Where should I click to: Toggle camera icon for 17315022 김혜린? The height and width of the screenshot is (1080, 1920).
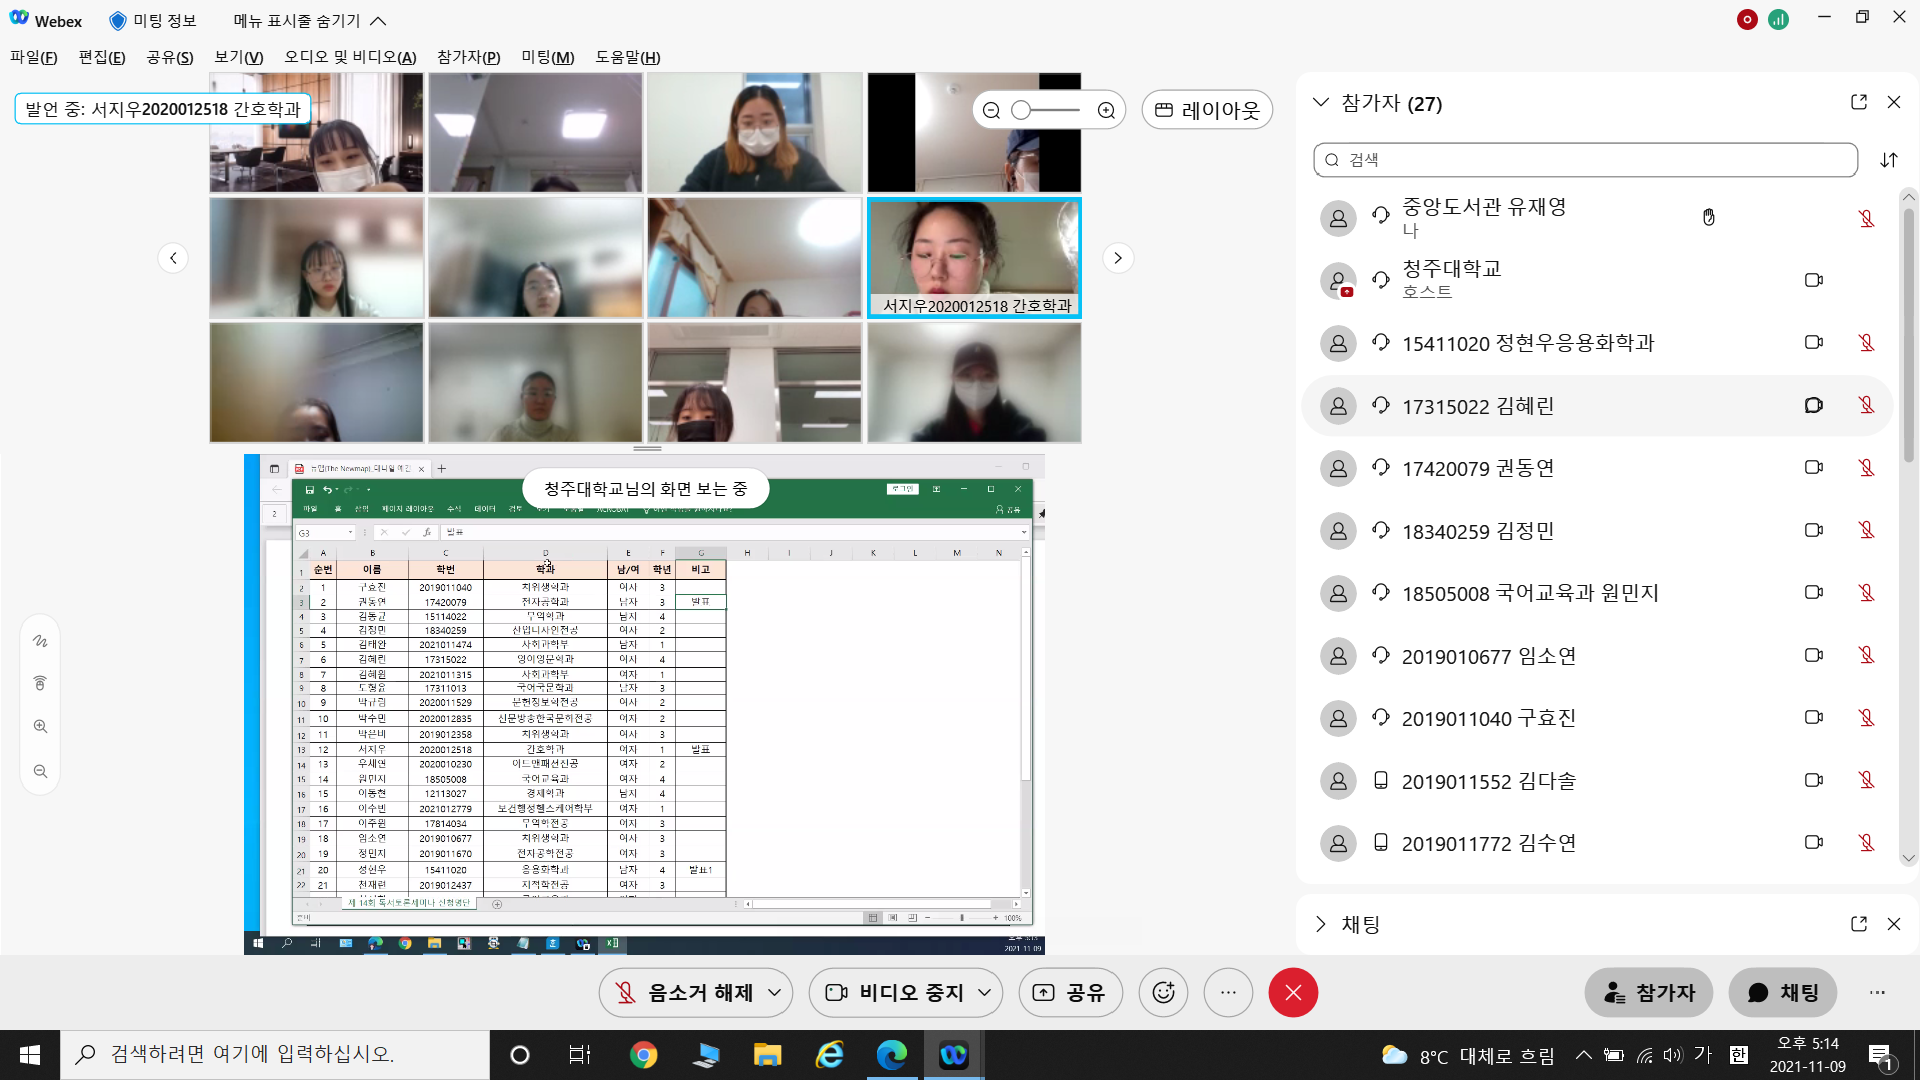[1813, 405]
